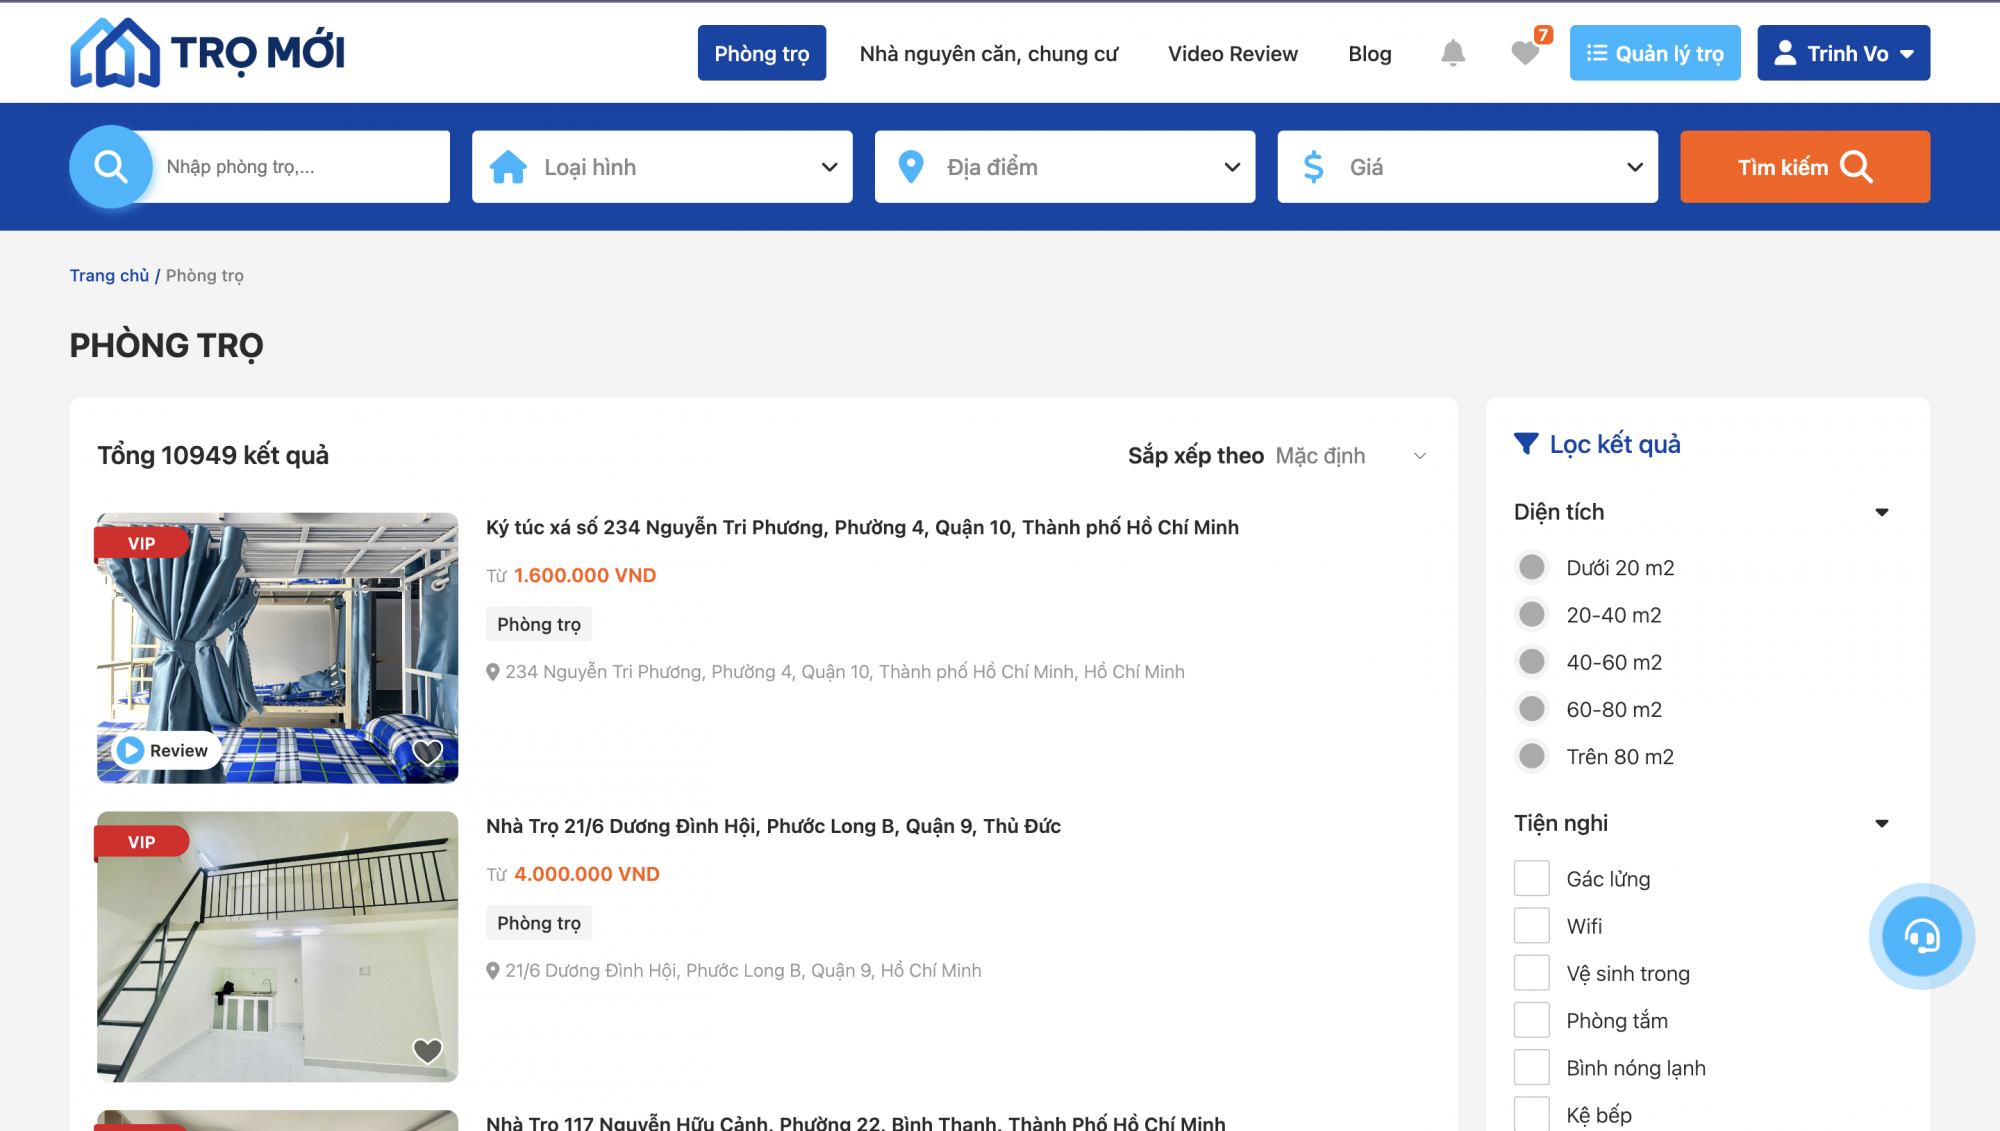Play the Review video on first listing

click(x=166, y=750)
